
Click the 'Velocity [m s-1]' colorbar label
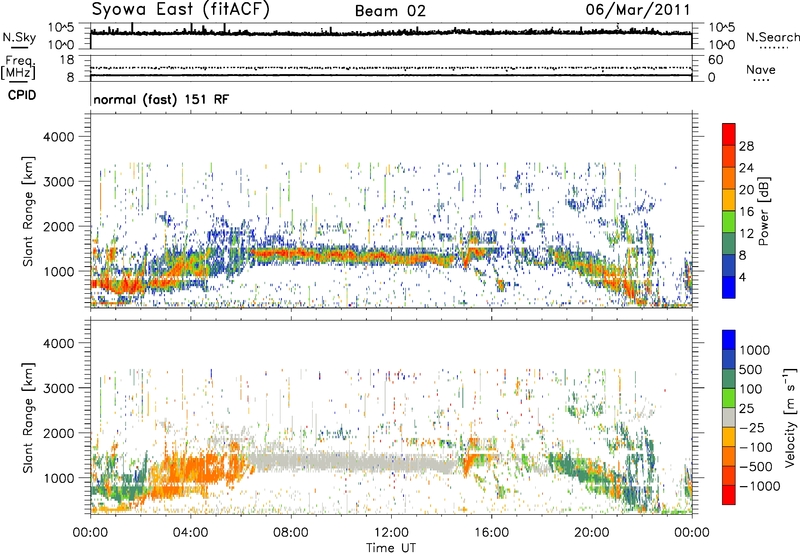pyautogui.click(x=790, y=417)
